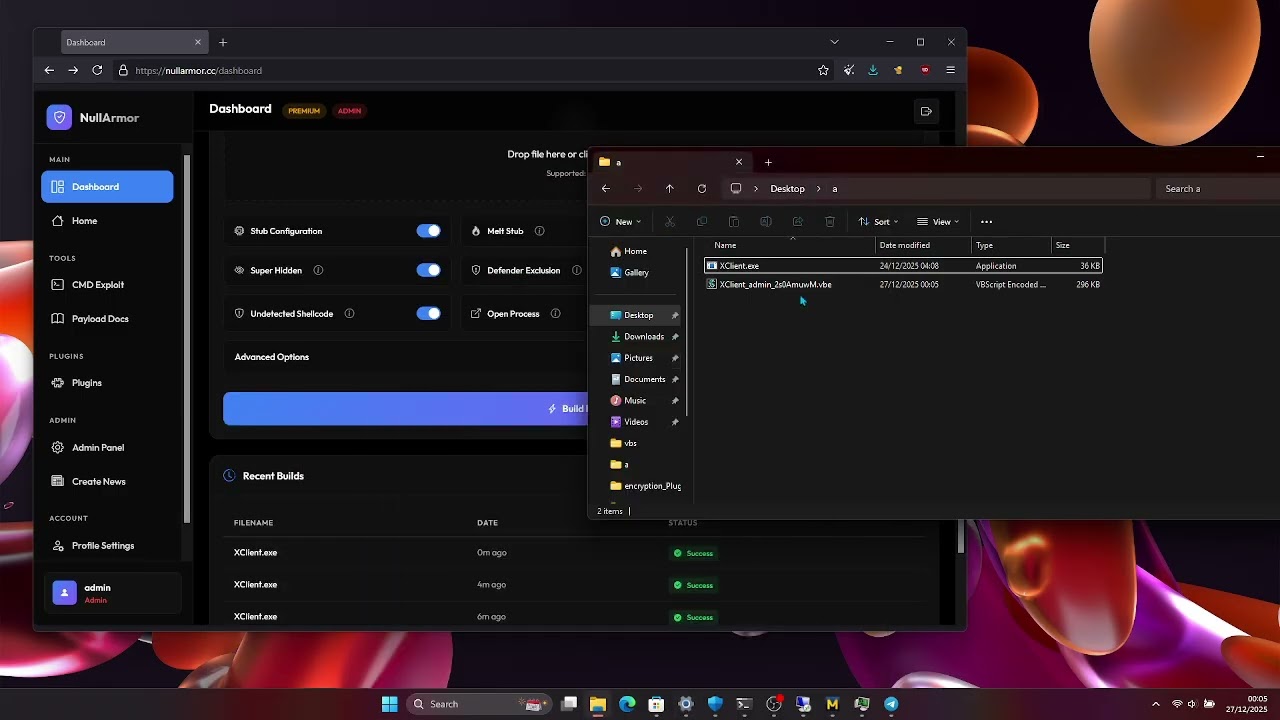Click the browser address bar URL

pos(198,71)
